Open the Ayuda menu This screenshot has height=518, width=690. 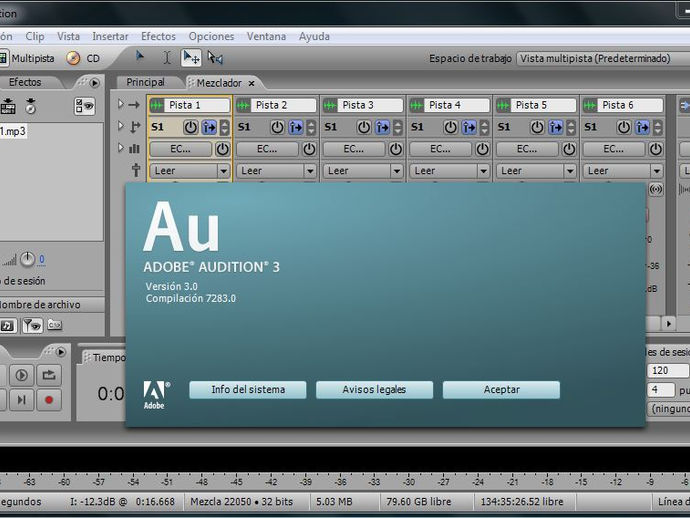click(x=314, y=36)
